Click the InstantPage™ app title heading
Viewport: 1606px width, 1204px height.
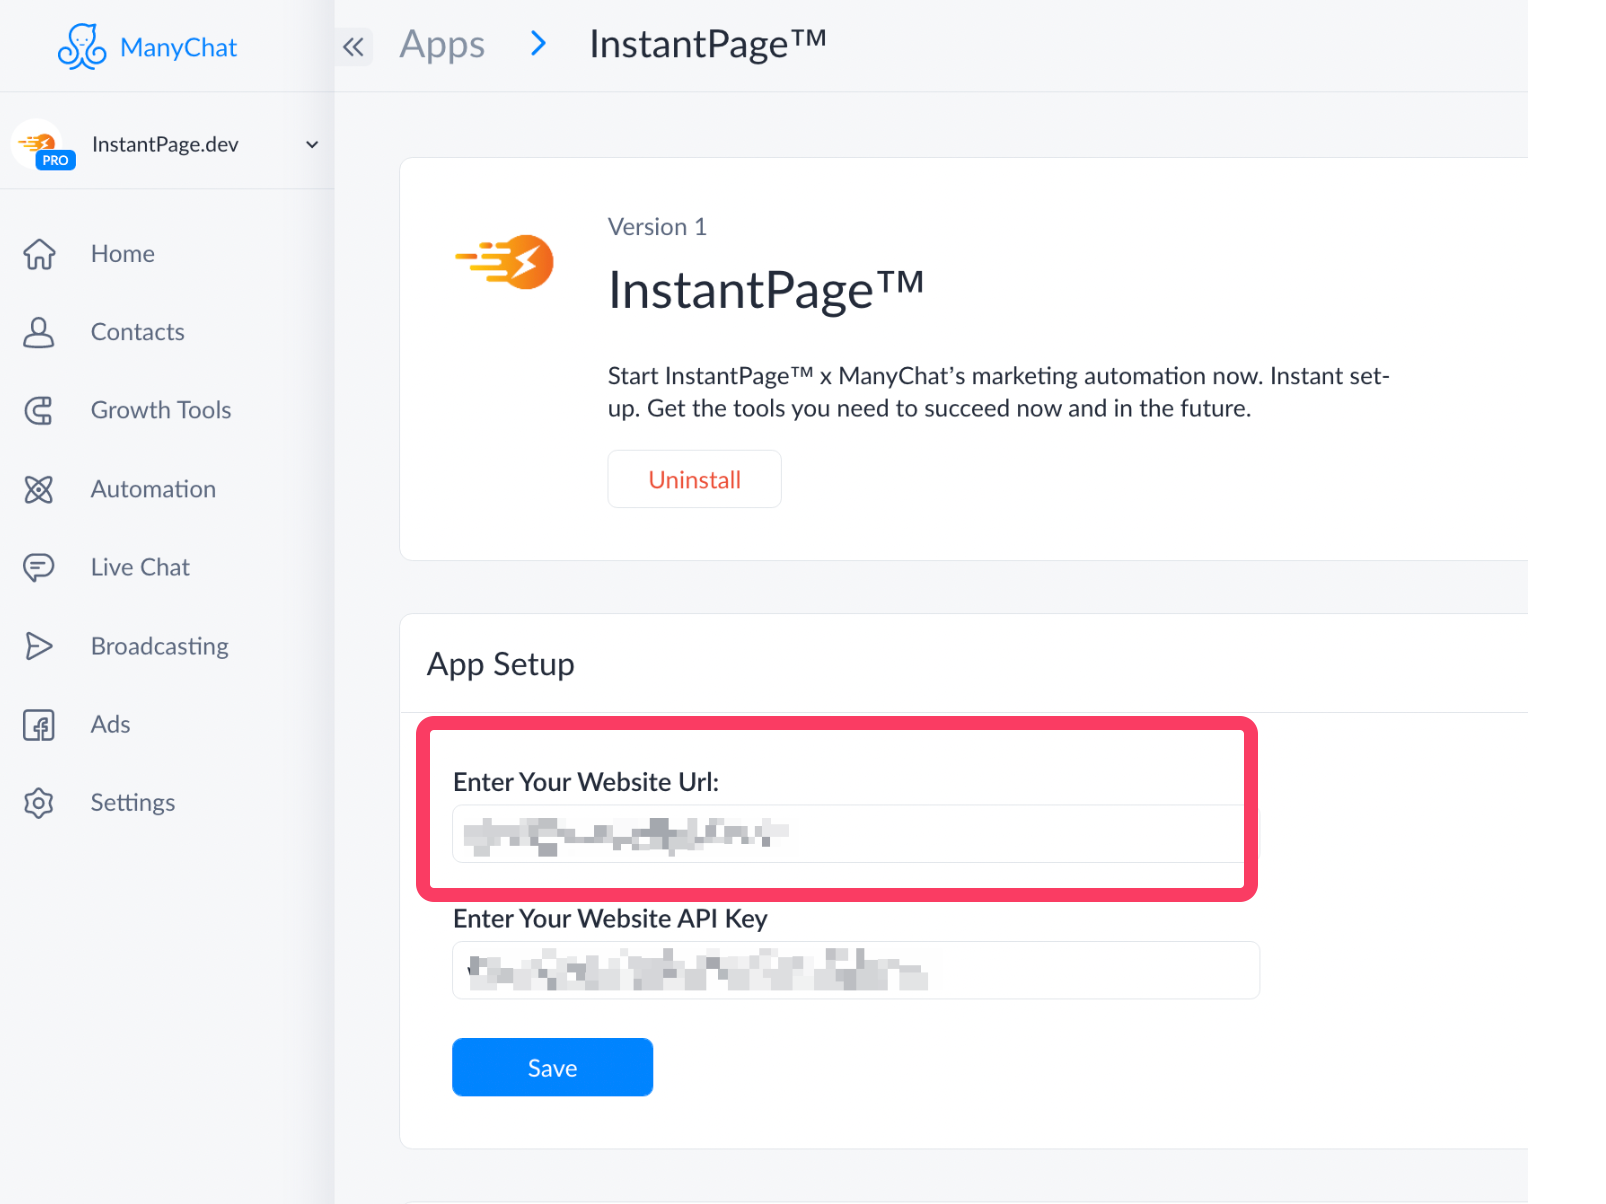pos(766,290)
